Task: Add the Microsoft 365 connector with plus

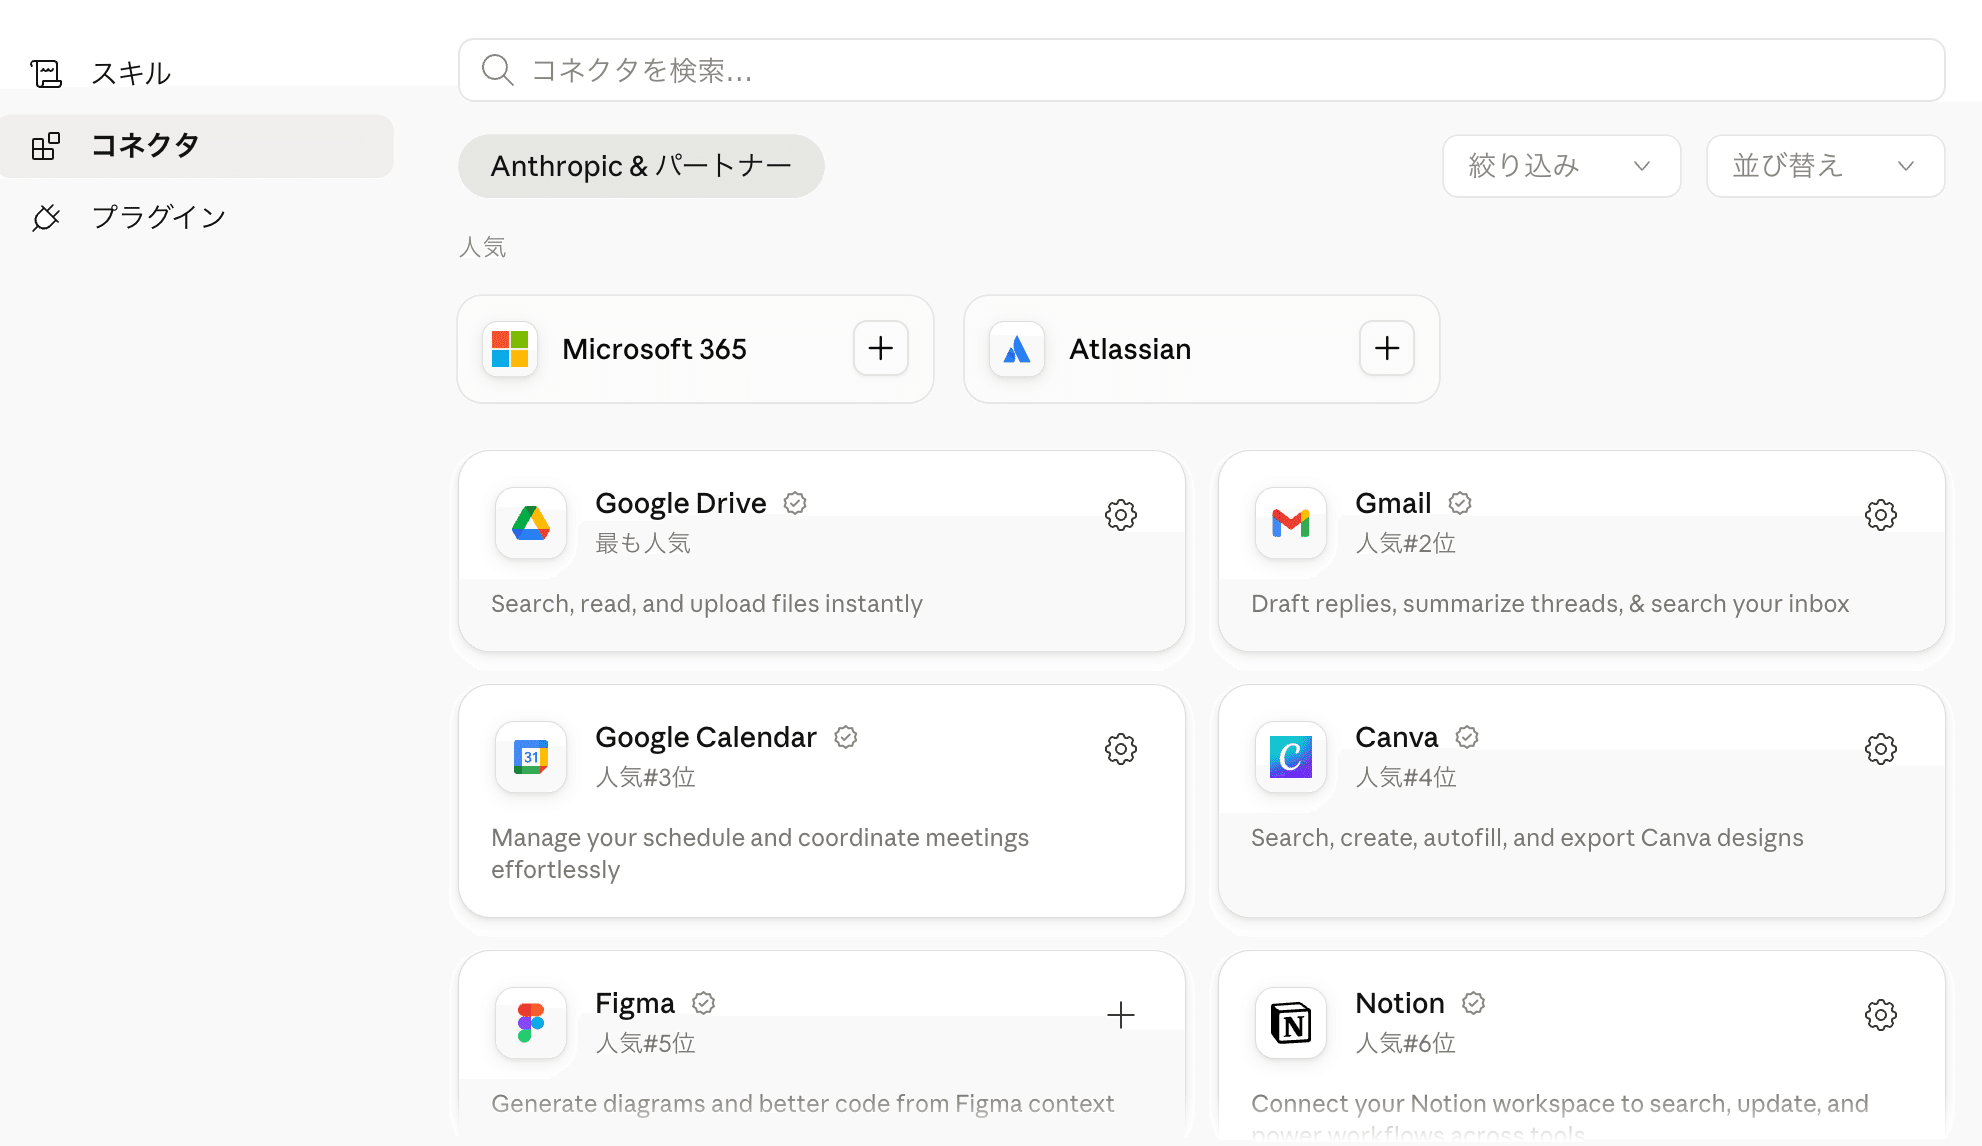Action: click(x=881, y=348)
